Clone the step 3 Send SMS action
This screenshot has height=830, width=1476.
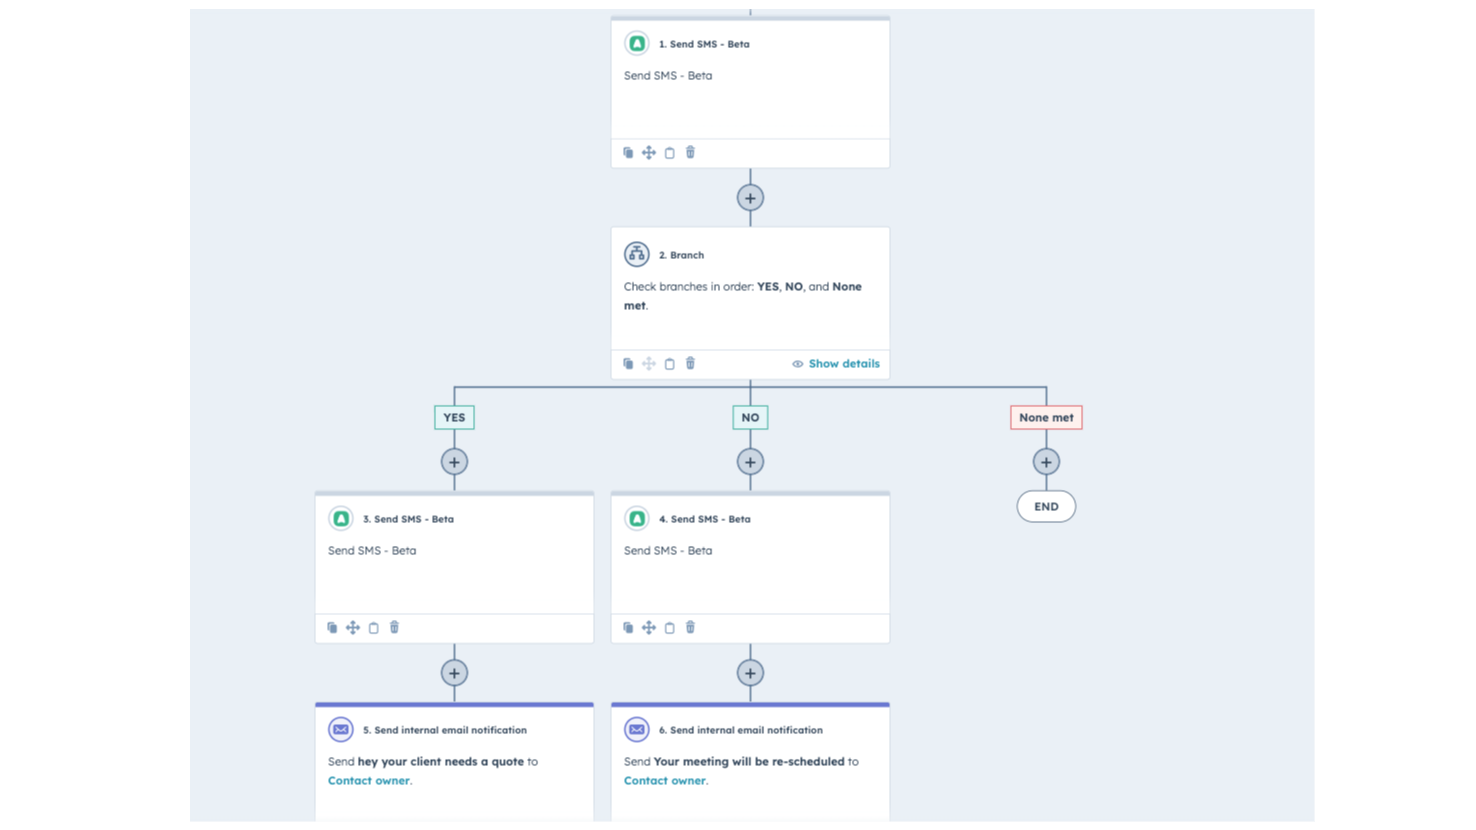(332, 628)
